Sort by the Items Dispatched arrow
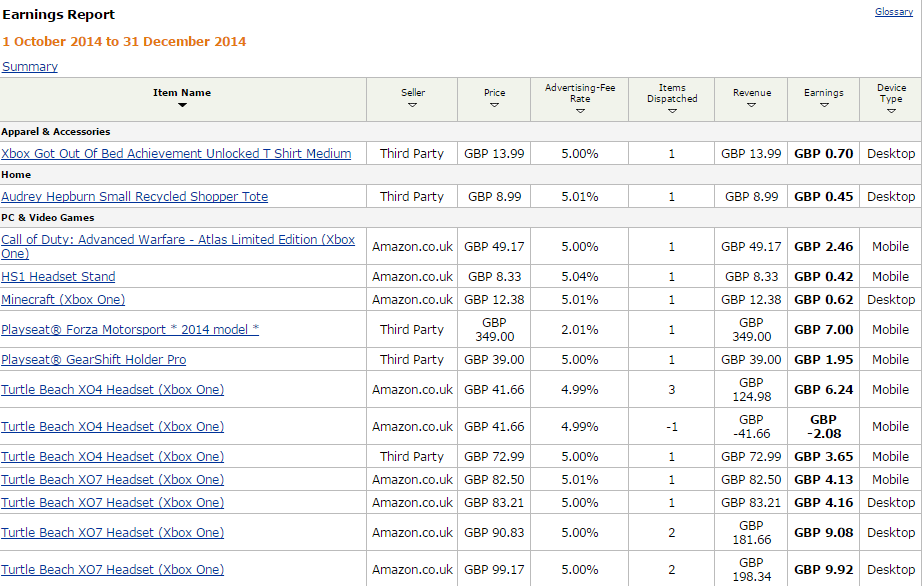 coord(672,111)
